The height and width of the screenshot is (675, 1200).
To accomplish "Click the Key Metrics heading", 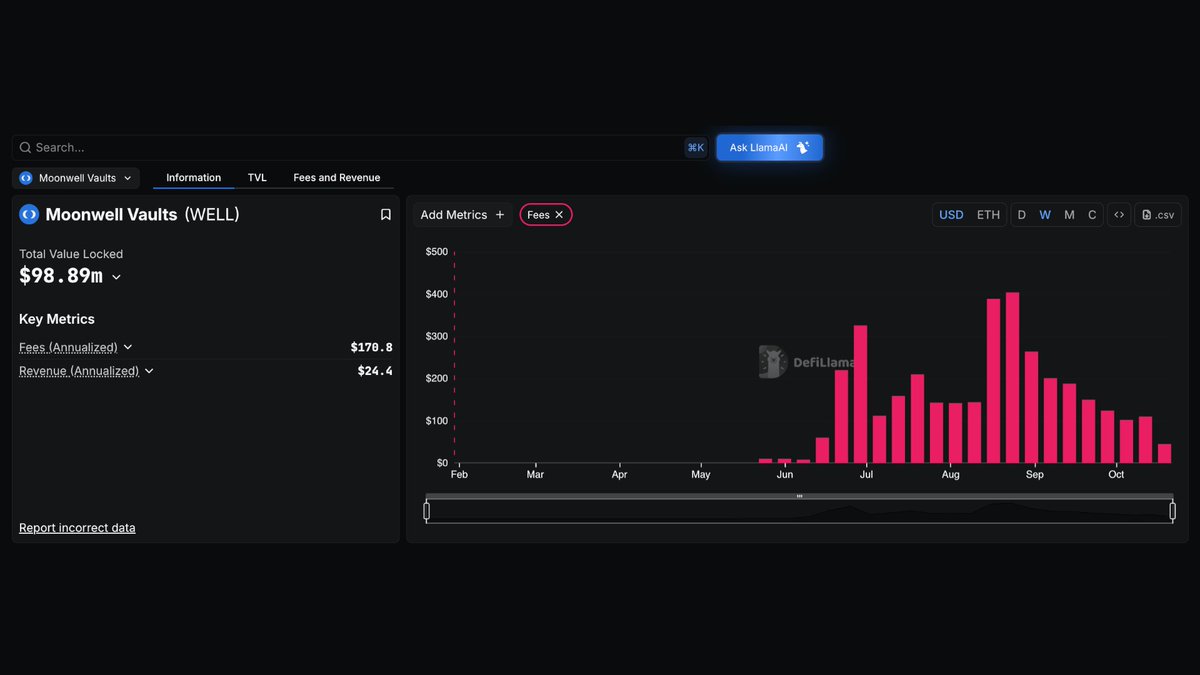I will [x=57, y=319].
